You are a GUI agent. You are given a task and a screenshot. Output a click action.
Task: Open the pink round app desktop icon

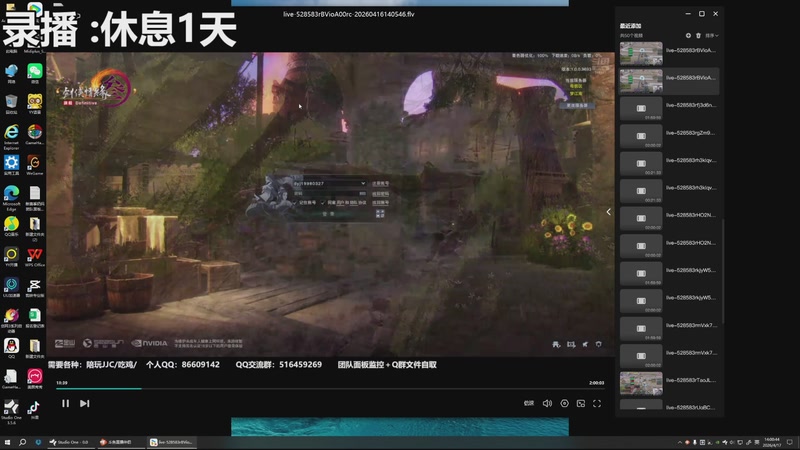click(x=35, y=379)
